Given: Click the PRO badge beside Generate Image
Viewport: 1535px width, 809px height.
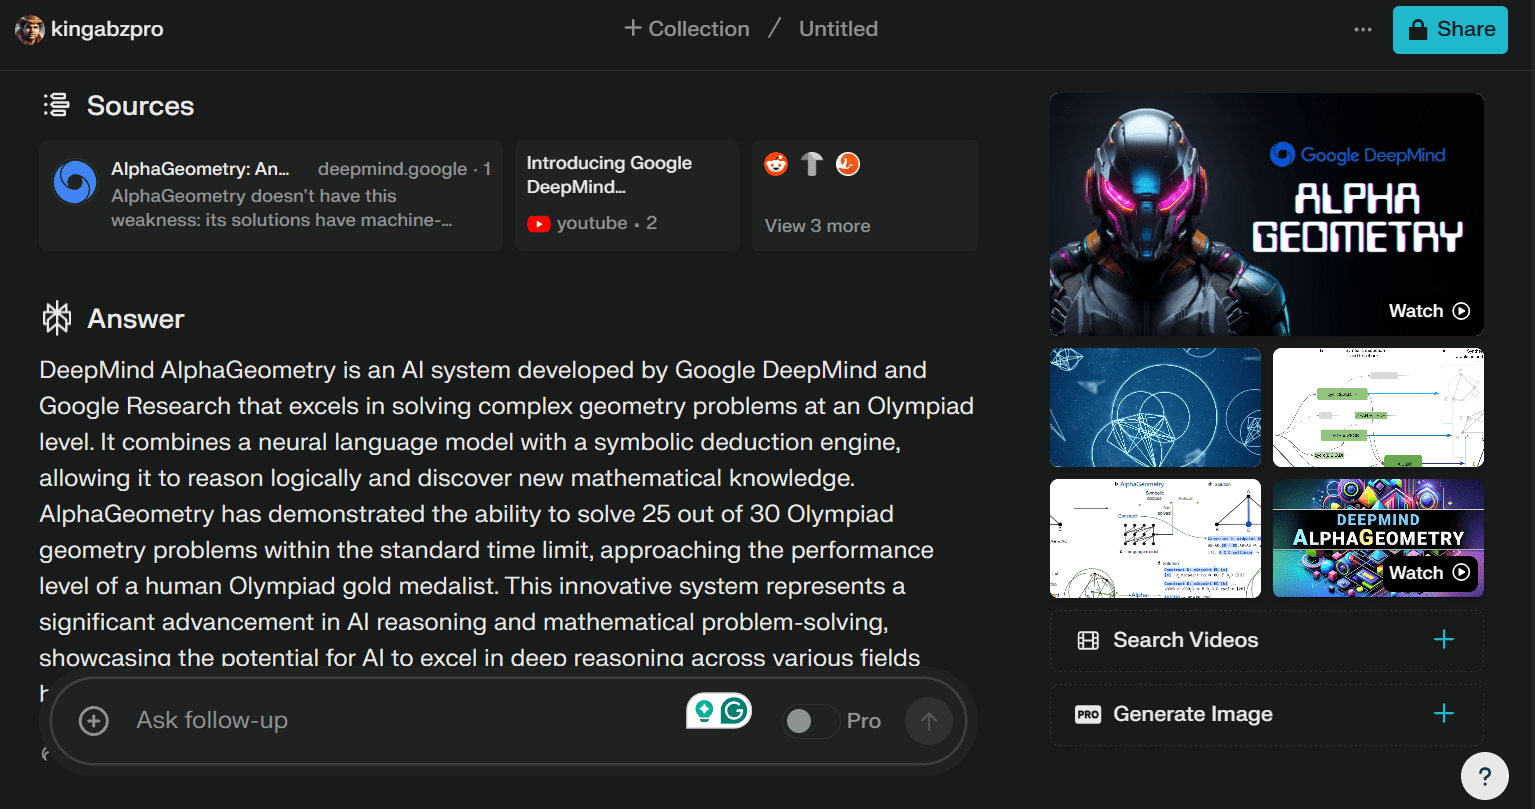Looking at the screenshot, I should [x=1088, y=715].
